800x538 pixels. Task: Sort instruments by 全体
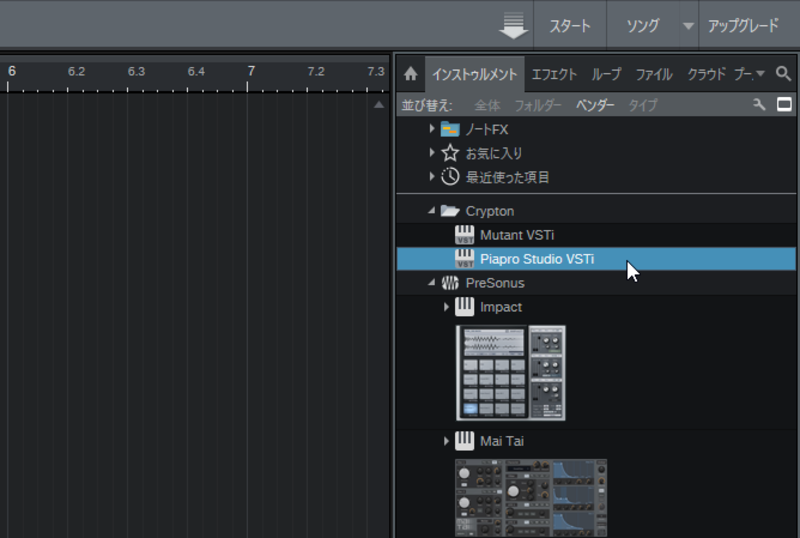pos(487,106)
